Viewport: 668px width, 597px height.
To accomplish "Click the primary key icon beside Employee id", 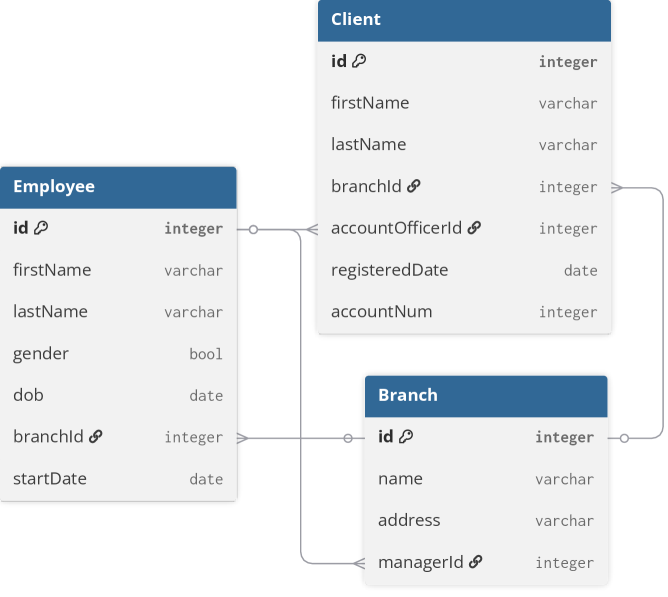I will 42,228.
